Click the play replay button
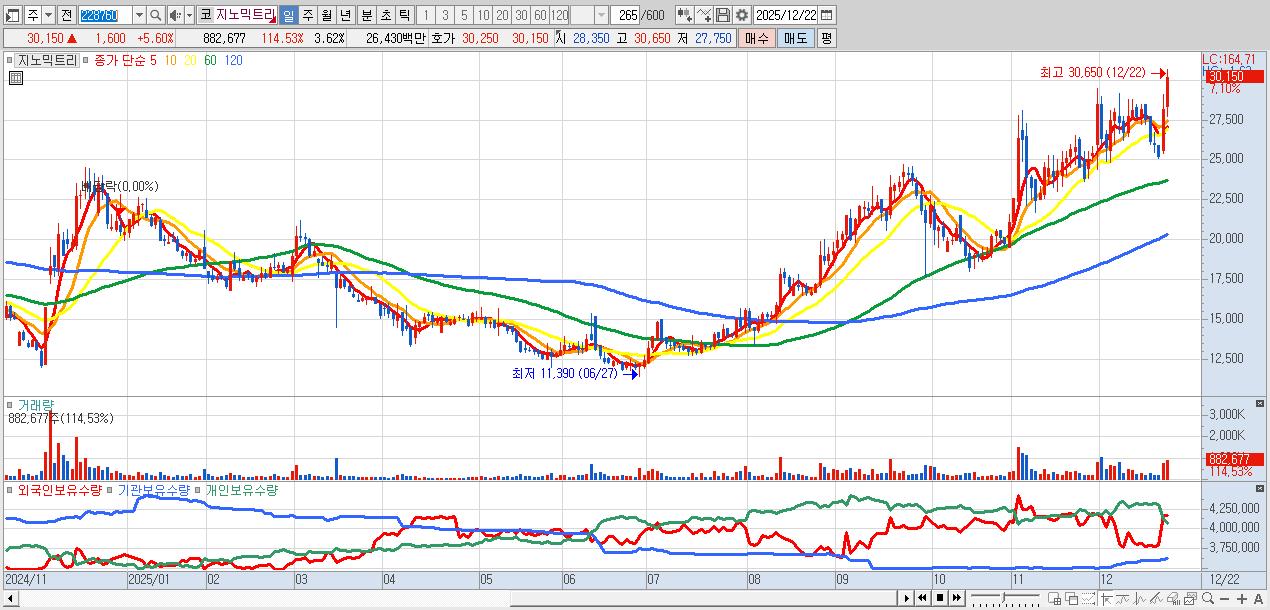This screenshot has height=610, width=1270. 907,598
